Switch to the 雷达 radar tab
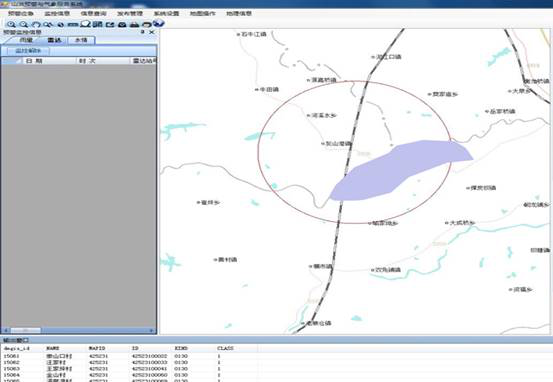The image size is (553, 382). [54, 40]
